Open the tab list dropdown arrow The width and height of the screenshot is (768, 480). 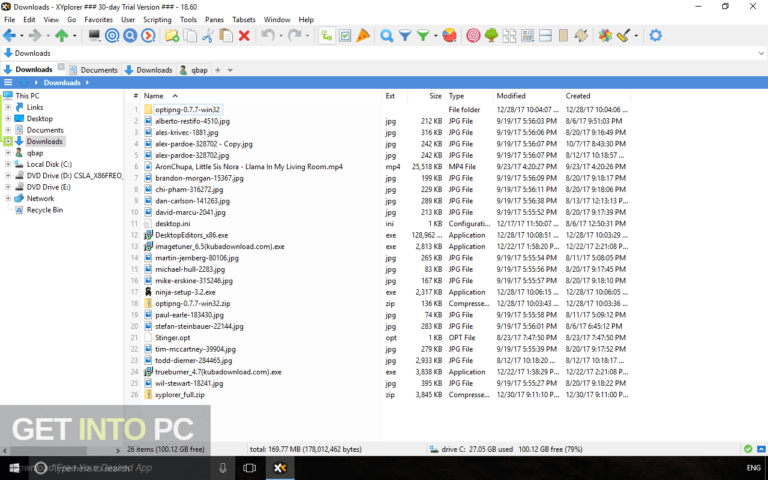[x=230, y=70]
